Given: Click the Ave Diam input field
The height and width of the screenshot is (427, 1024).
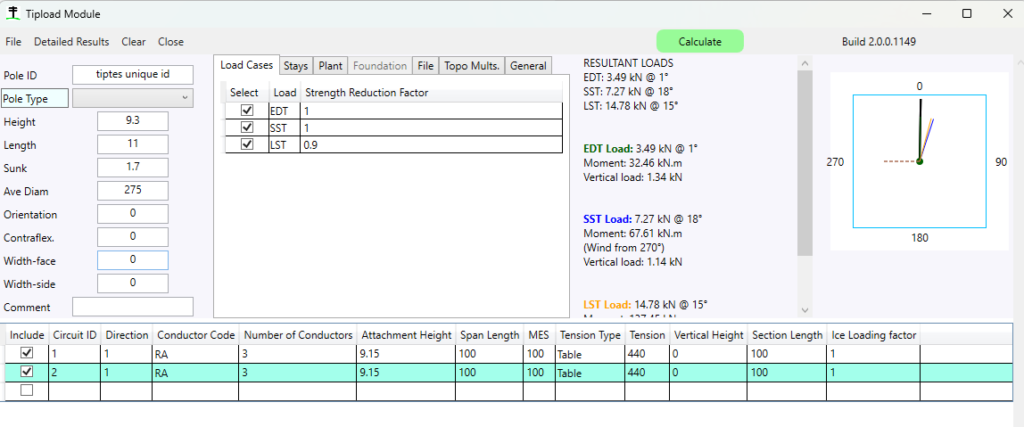Looking at the screenshot, I should tap(132, 190).
